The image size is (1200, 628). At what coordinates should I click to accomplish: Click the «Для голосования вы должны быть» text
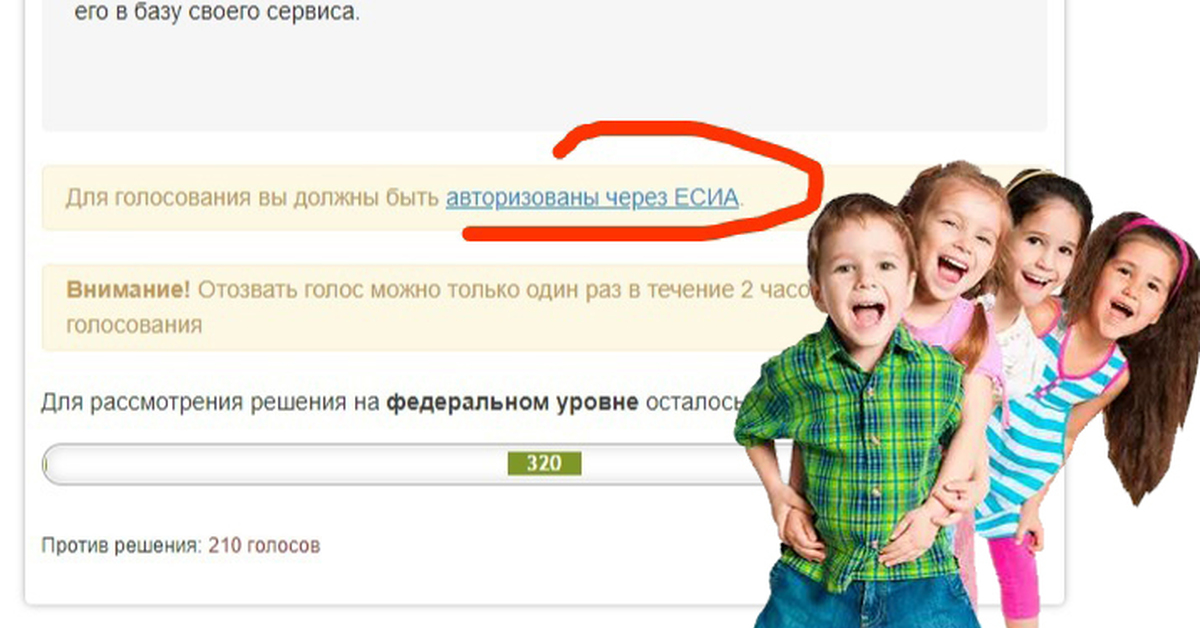click(x=253, y=197)
